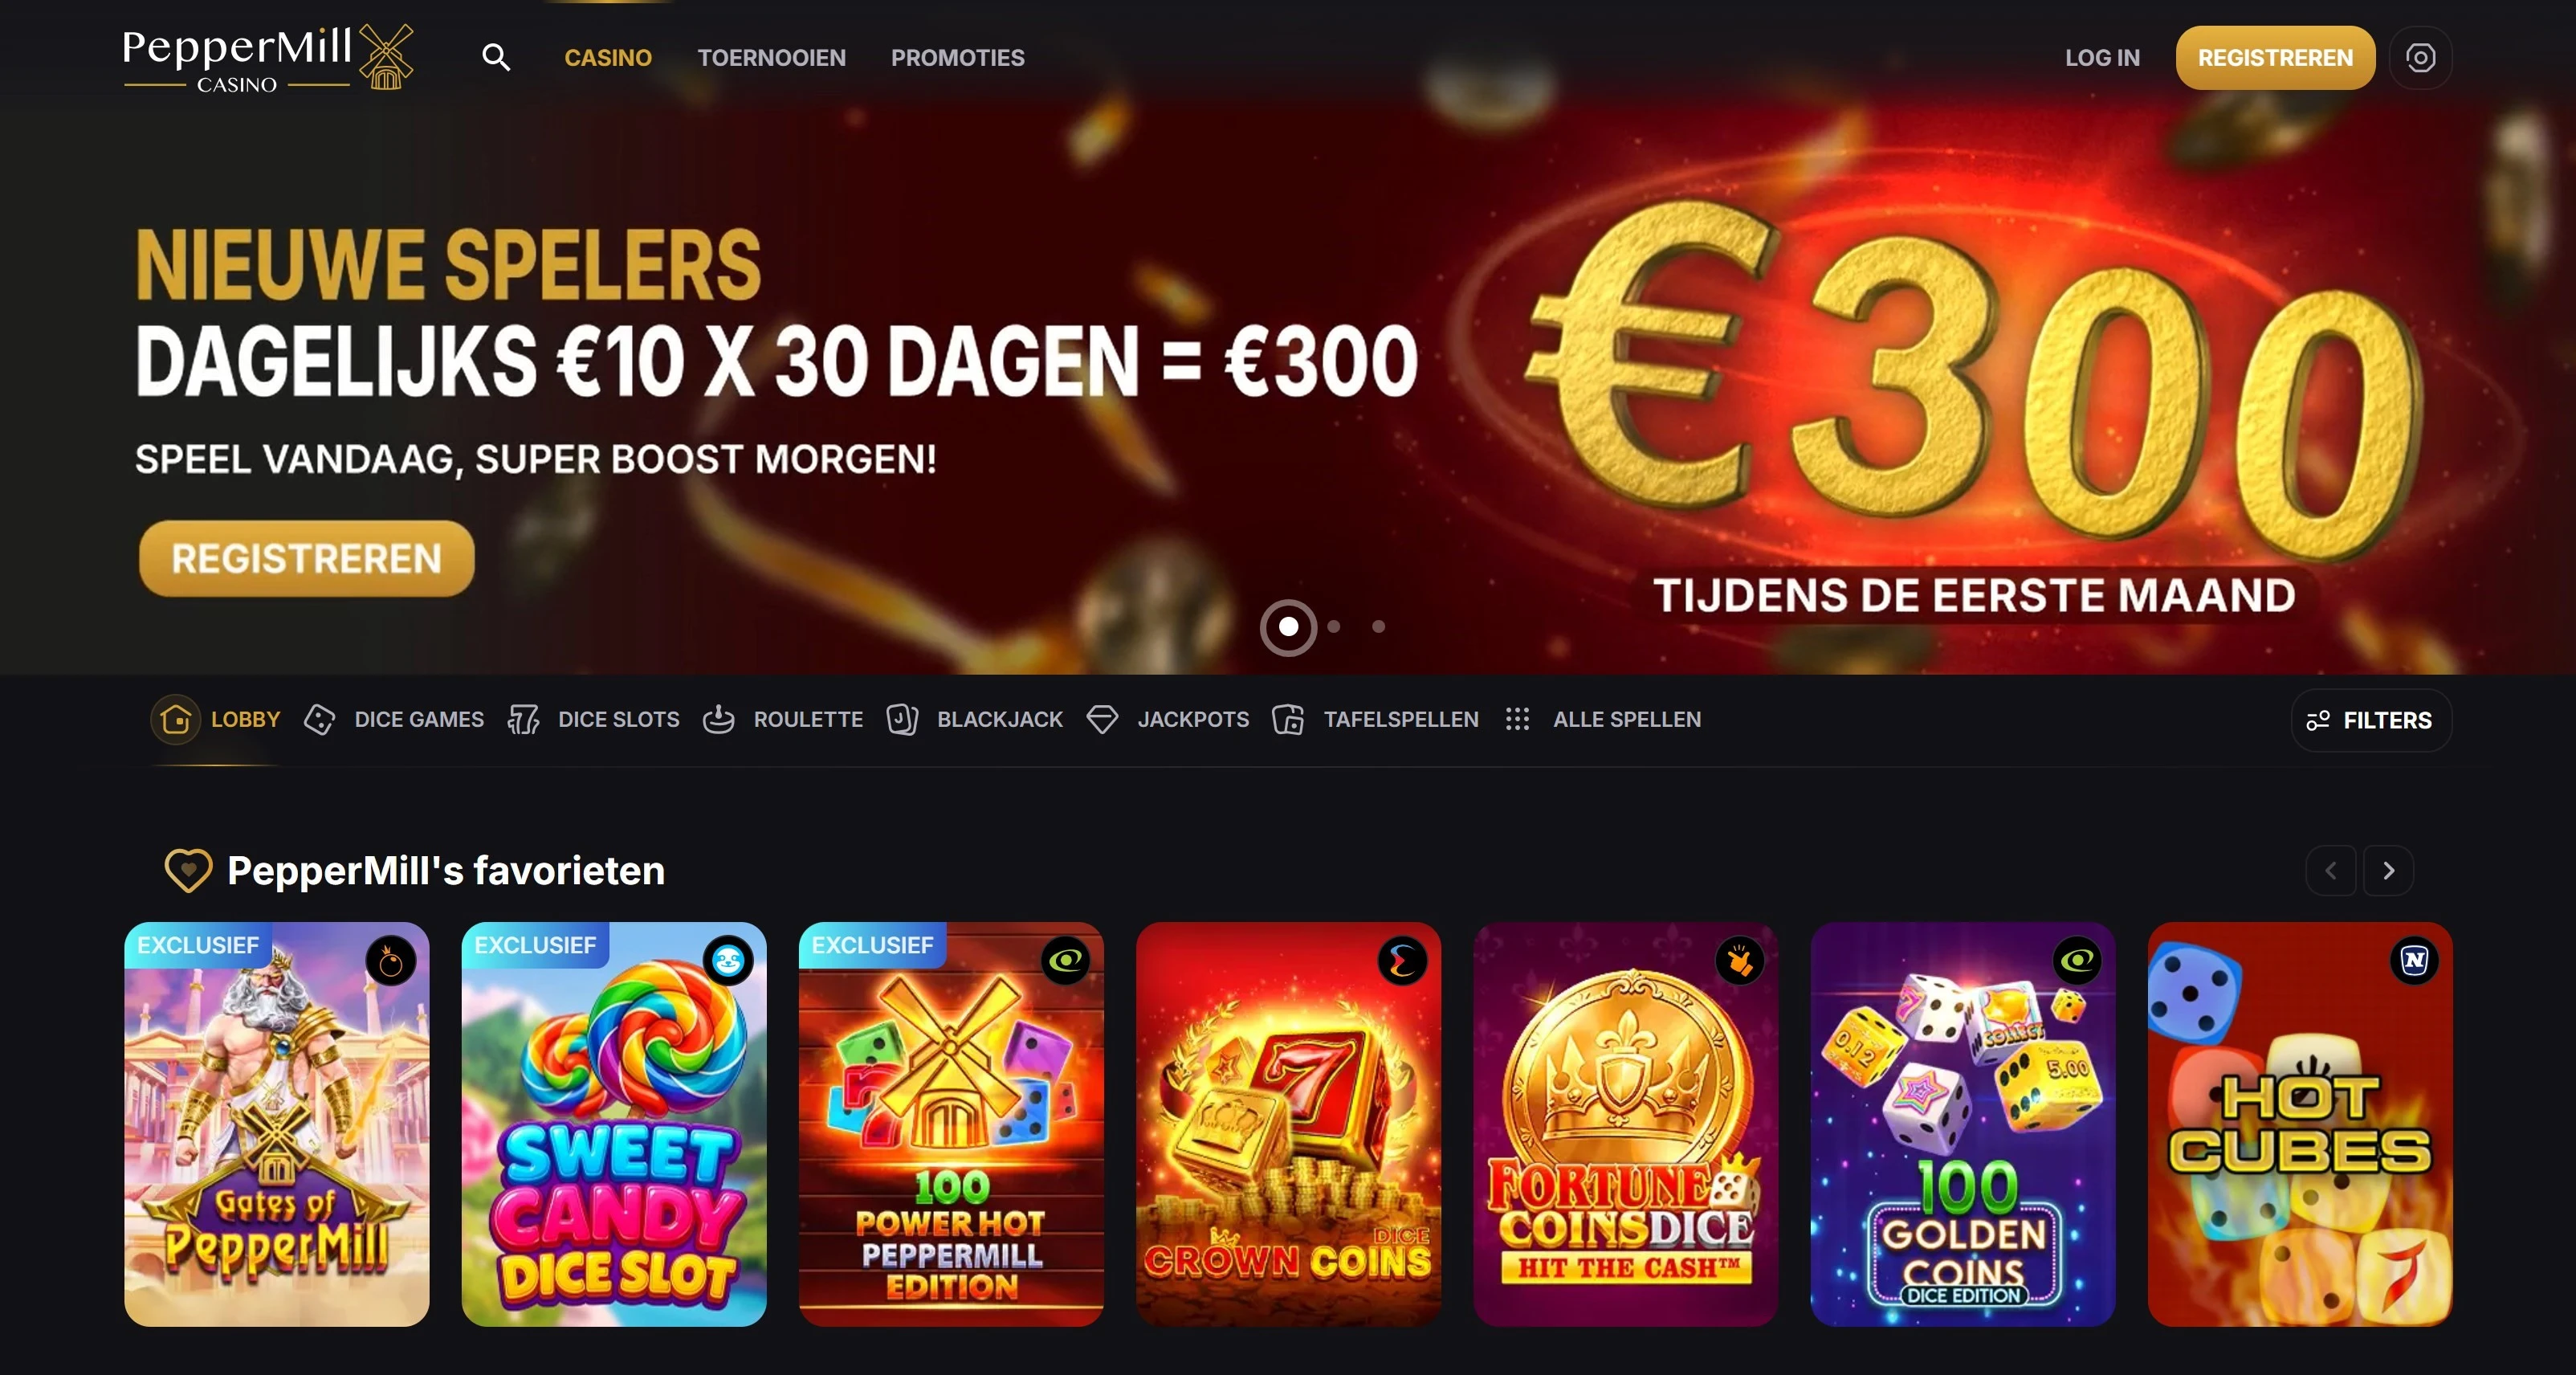Show next favorieten games with right chevron

pyautogui.click(x=2388, y=871)
